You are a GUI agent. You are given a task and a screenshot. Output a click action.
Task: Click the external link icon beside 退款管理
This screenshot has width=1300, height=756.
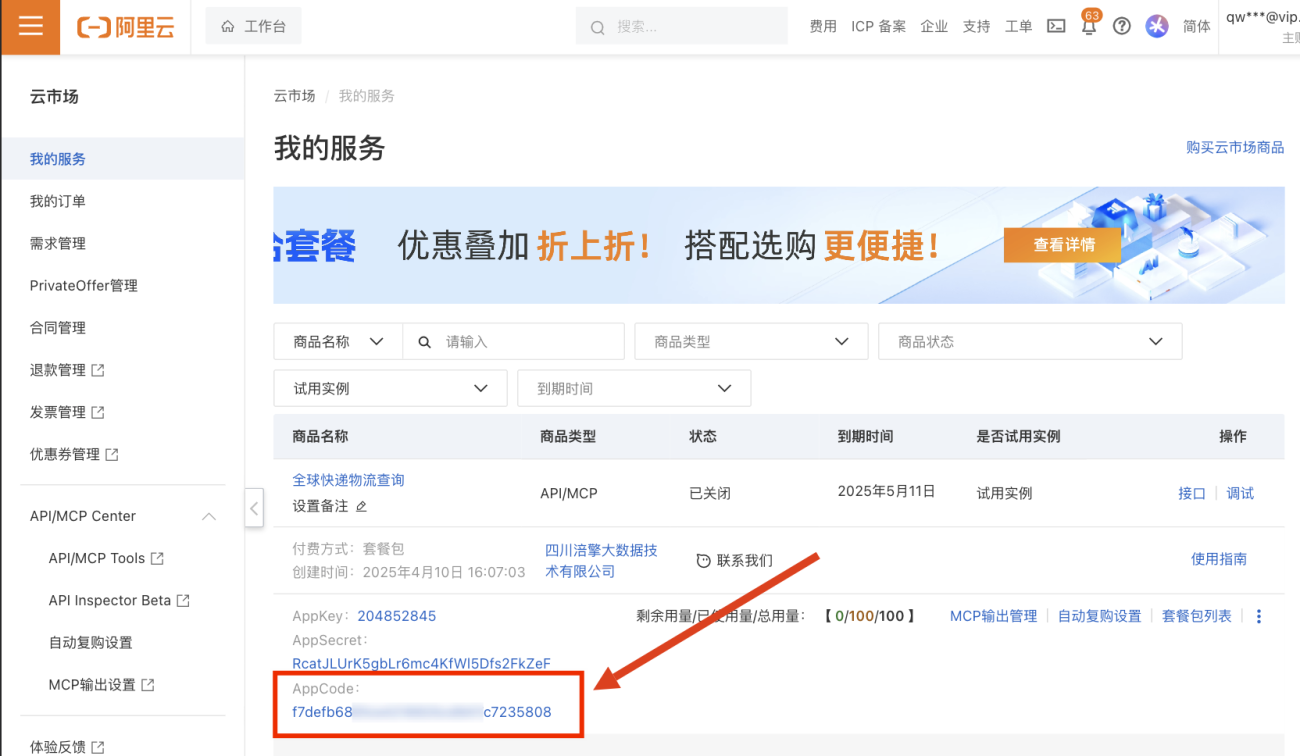pos(98,370)
